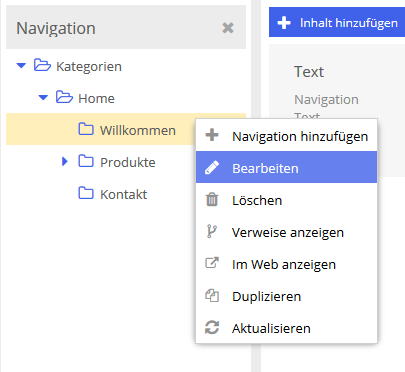Click the trash can icon for Löschen

click(x=212, y=200)
